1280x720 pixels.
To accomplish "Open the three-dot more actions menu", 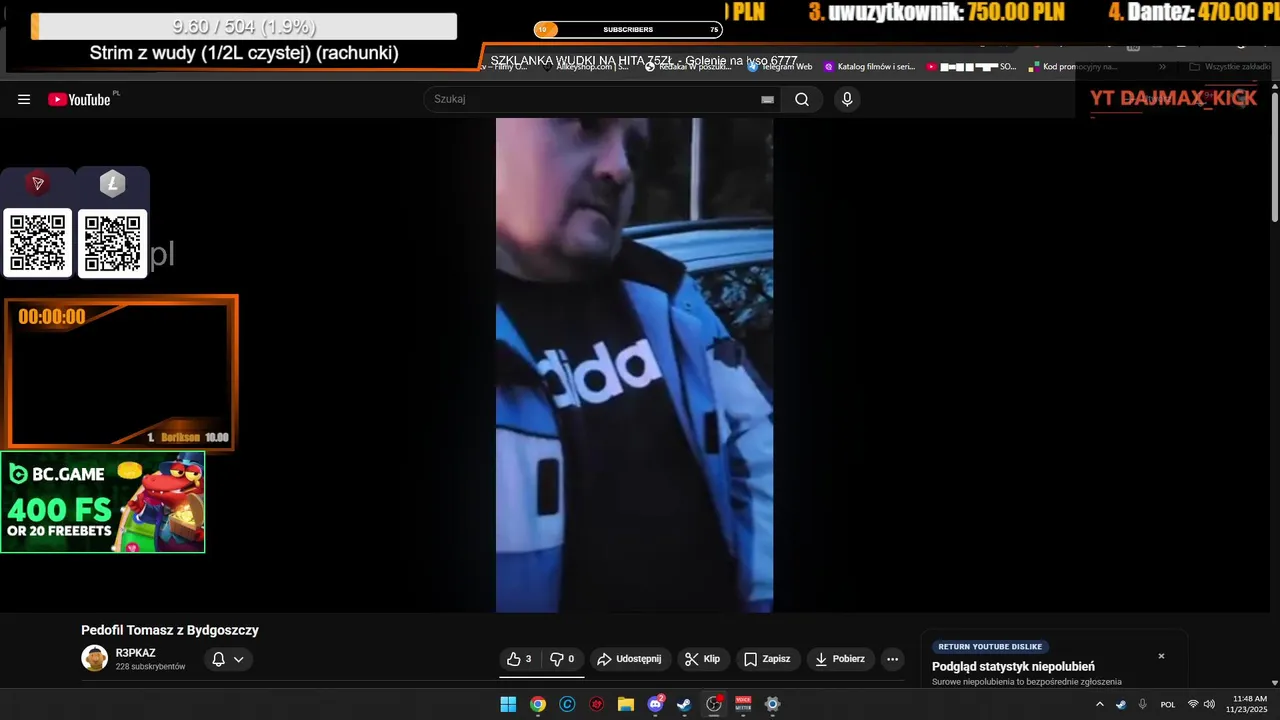I will tap(892, 659).
